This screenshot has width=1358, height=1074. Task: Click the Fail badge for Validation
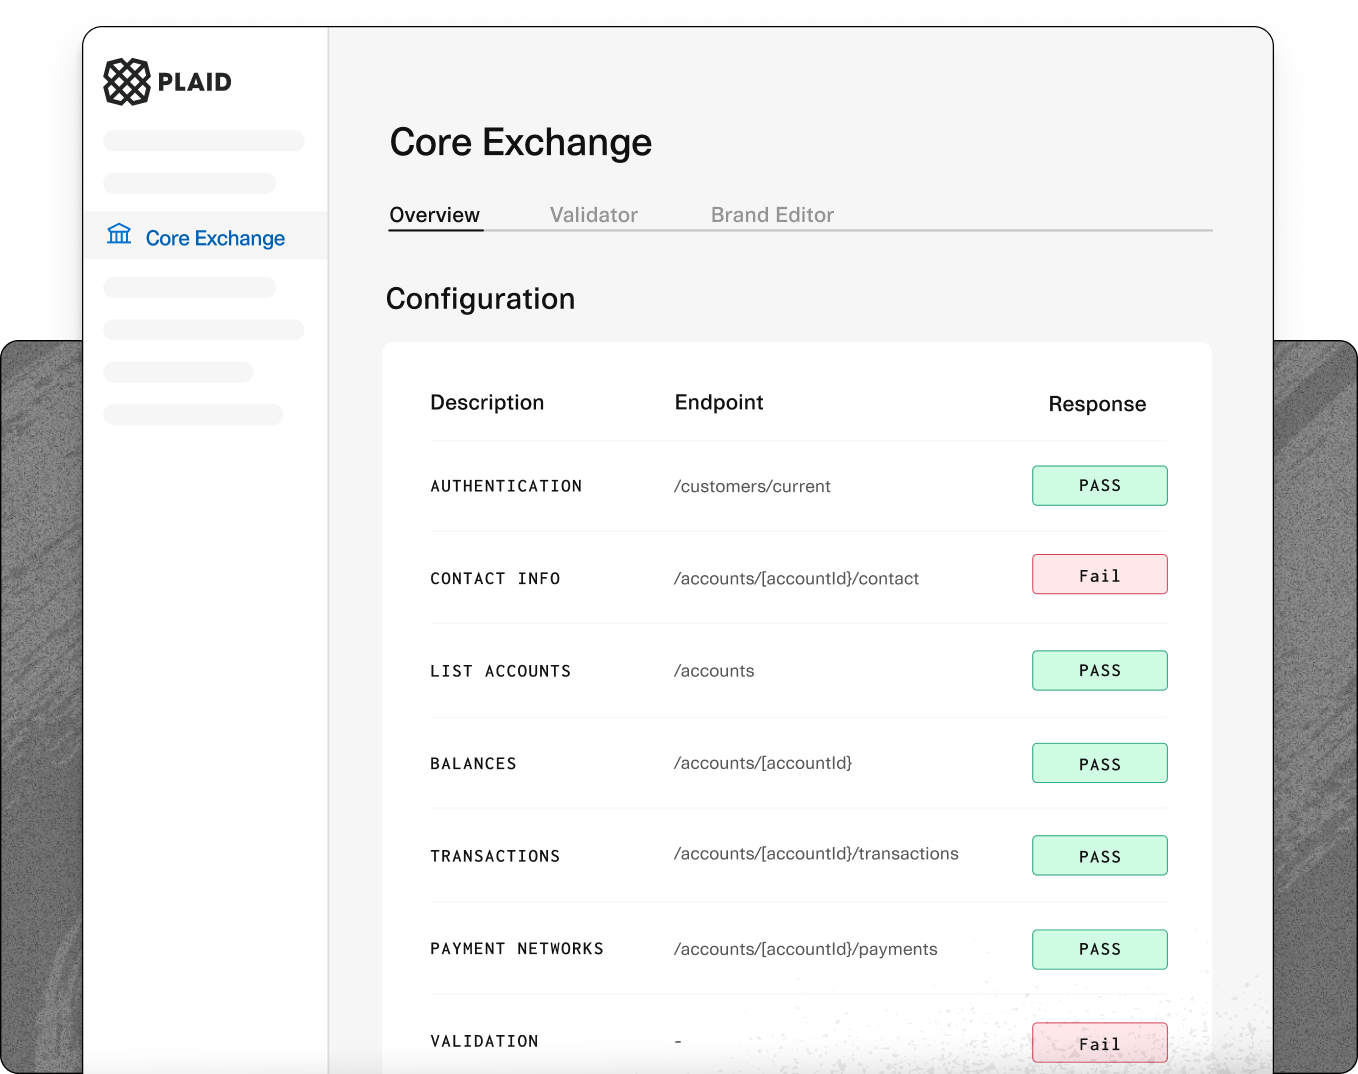click(x=1099, y=1042)
